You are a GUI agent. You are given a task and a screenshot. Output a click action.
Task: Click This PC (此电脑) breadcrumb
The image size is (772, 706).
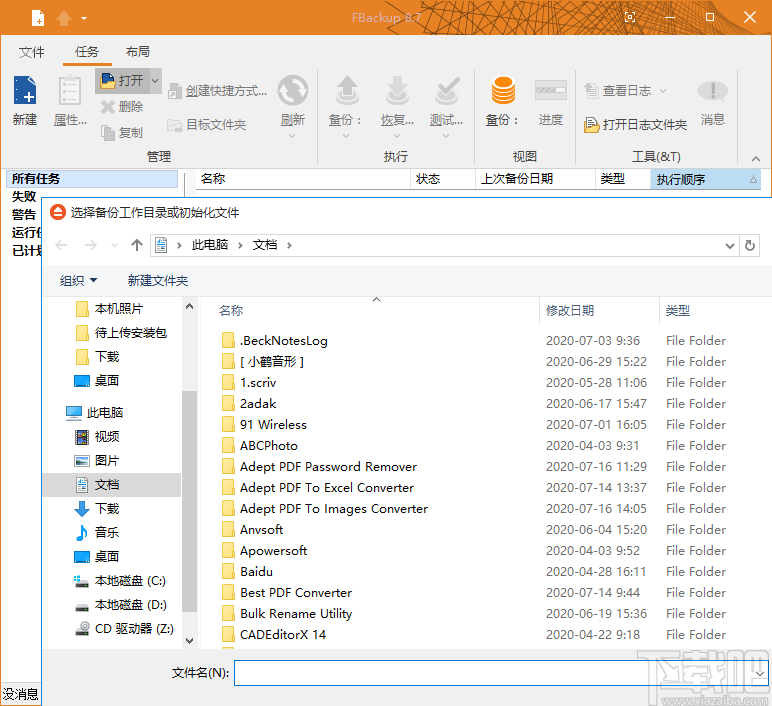point(210,245)
